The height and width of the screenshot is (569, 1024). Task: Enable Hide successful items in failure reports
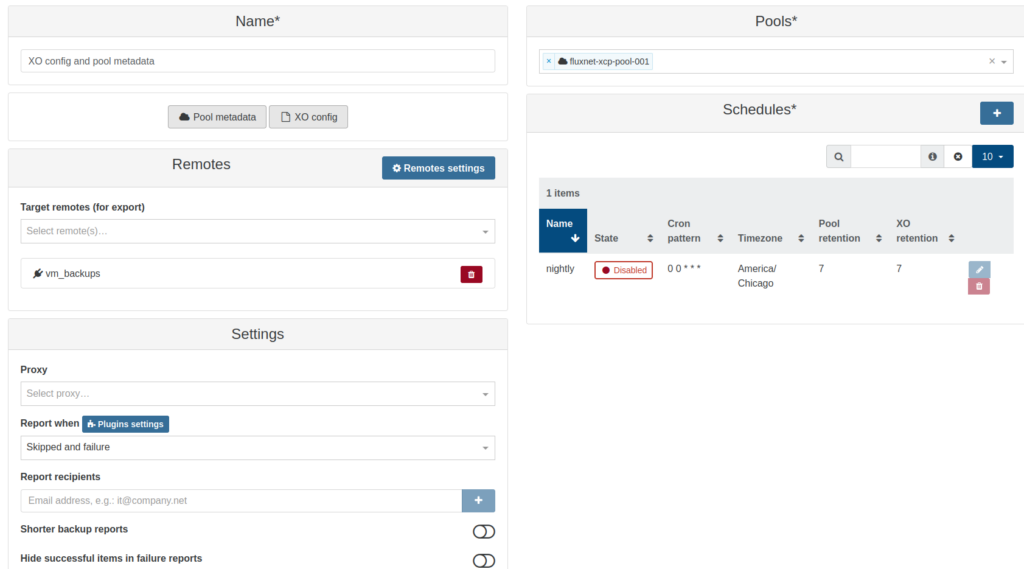pos(483,560)
